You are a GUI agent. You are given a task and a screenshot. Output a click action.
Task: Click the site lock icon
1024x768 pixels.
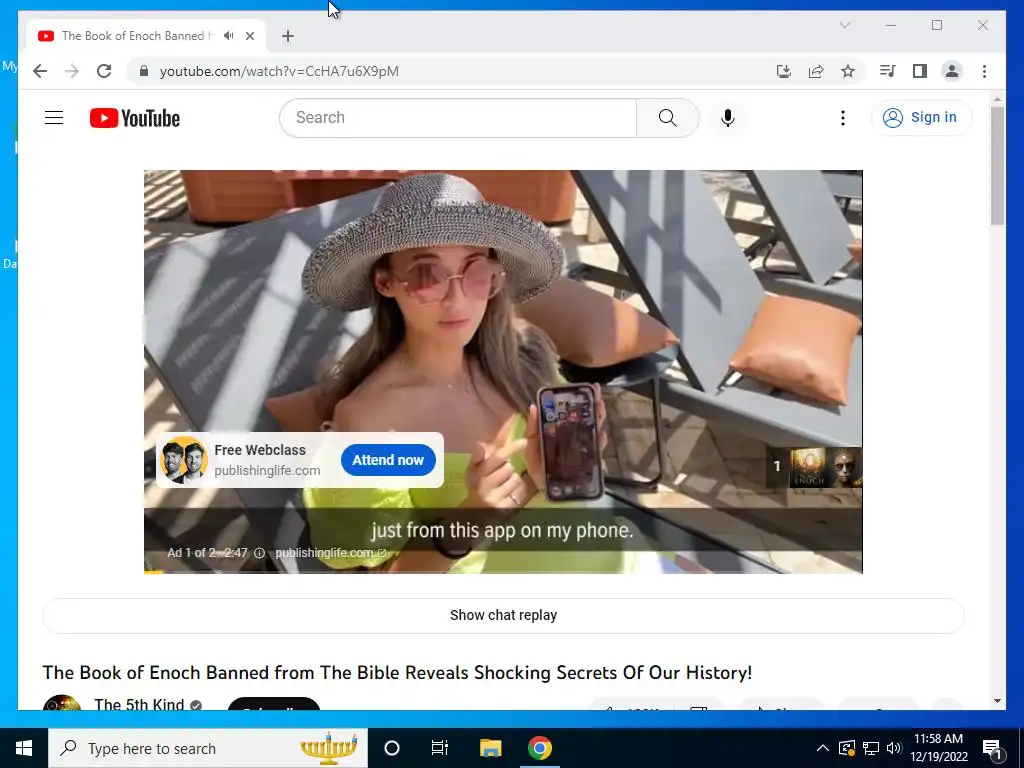point(144,71)
